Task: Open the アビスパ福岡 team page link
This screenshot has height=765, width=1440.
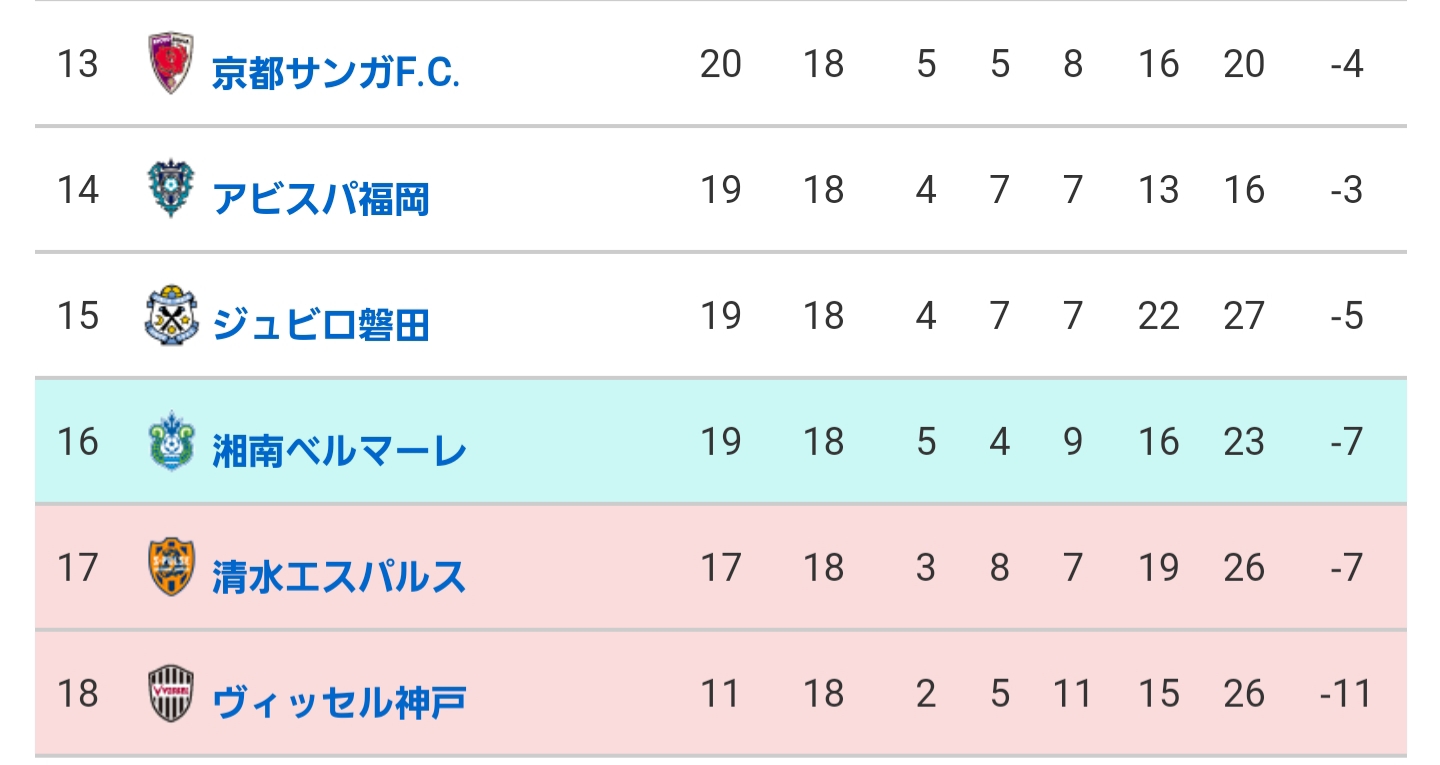Action: click(x=321, y=200)
